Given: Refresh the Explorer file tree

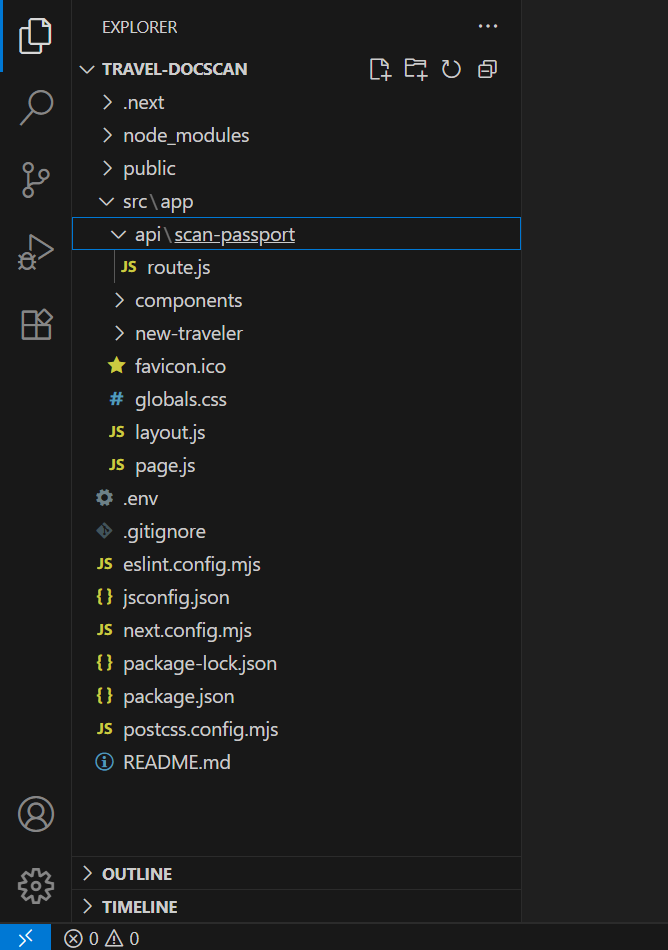Looking at the screenshot, I should coord(451,69).
